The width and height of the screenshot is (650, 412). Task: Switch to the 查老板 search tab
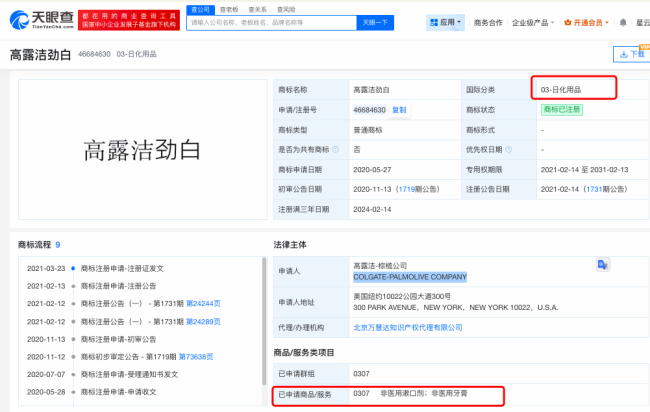pyautogui.click(x=229, y=10)
